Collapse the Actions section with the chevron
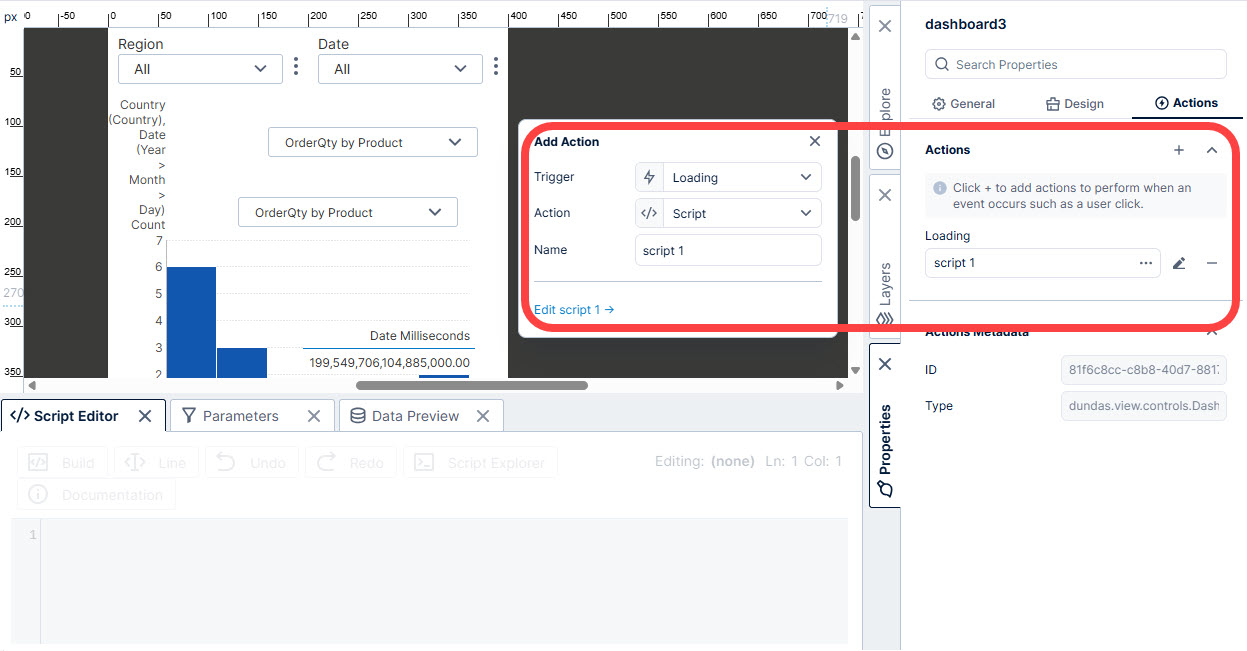Image resolution: width=1247 pixels, height=651 pixels. coord(1210,150)
